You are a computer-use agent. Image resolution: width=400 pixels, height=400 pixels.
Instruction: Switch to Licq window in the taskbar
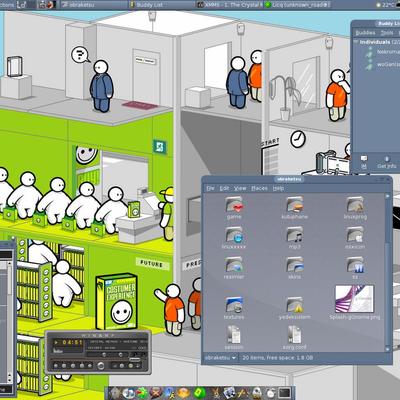298,5
